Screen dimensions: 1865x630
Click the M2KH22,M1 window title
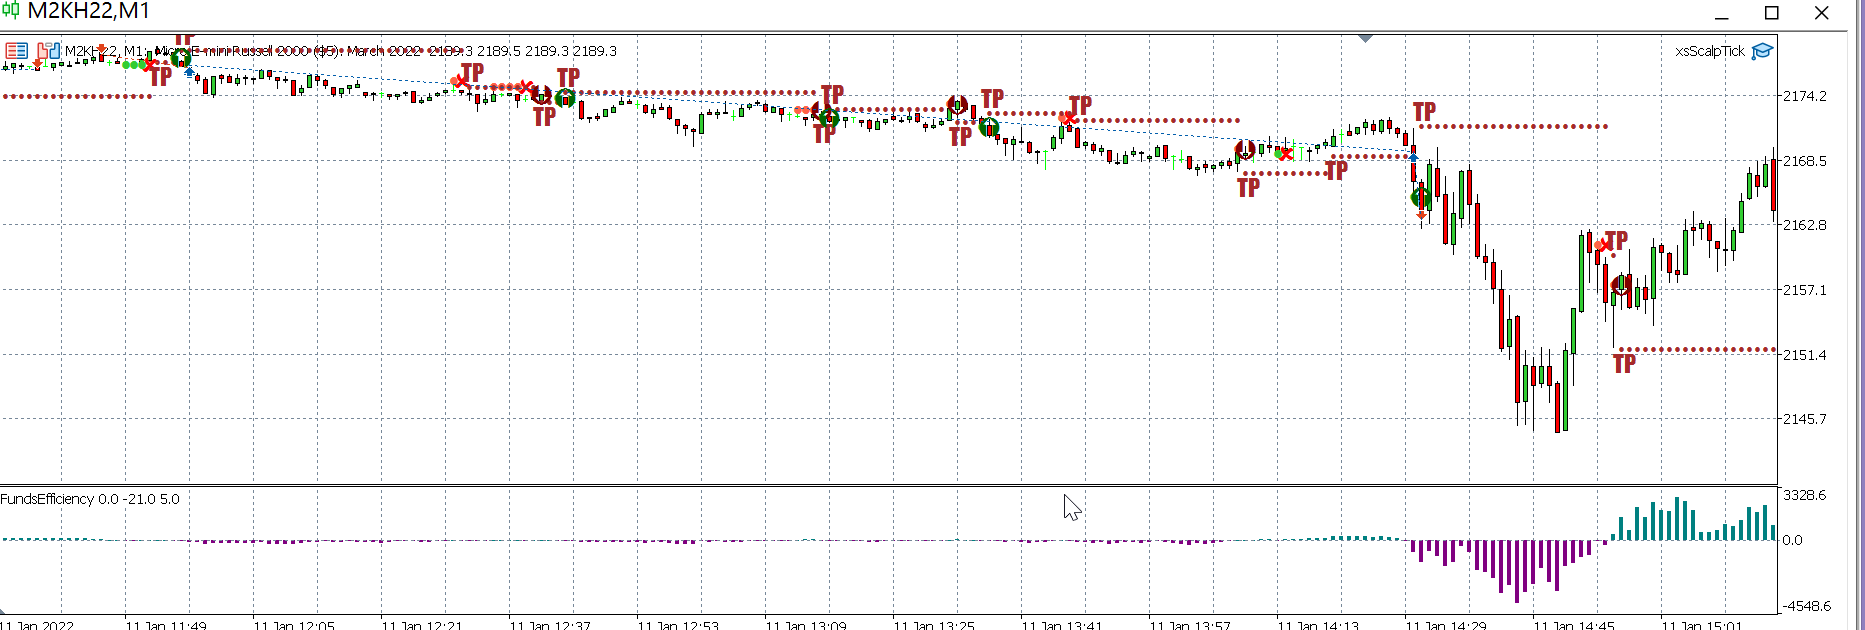coord(89,12)
